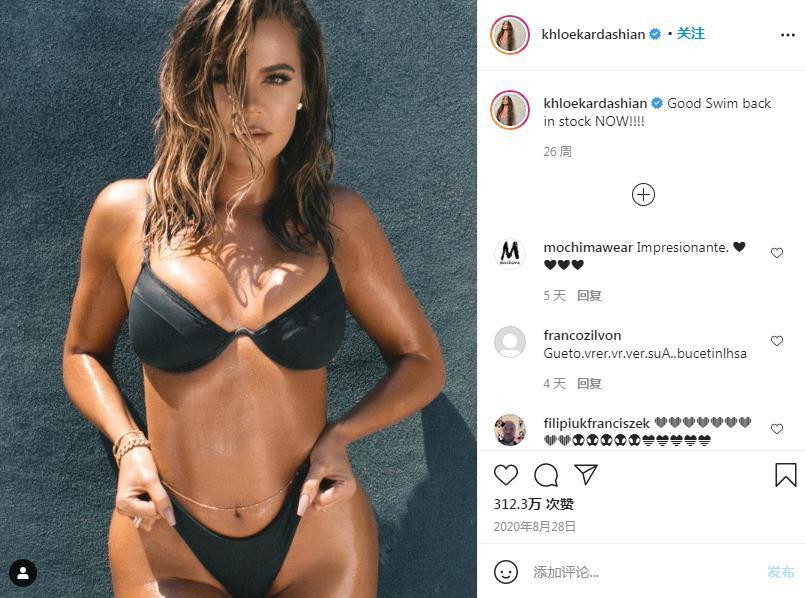Open the three-dot more options menu
The width and height of the screenshot is (806, 598).
coord(787,35)
